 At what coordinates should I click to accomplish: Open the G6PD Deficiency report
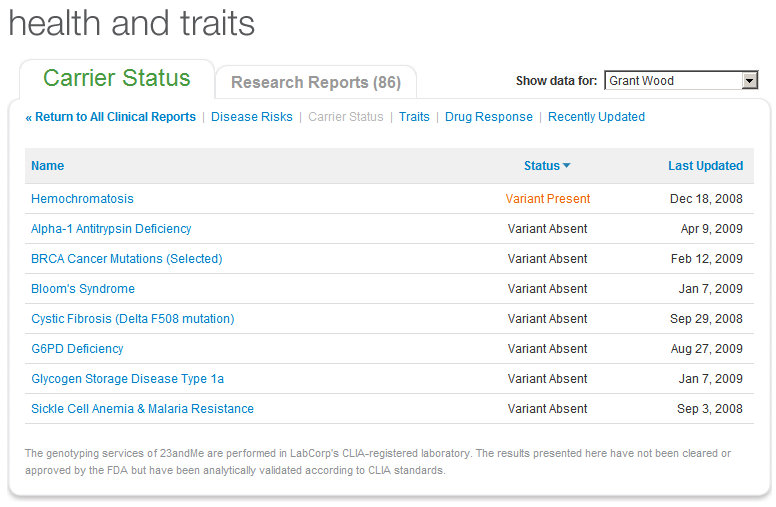tap(77, 349)
